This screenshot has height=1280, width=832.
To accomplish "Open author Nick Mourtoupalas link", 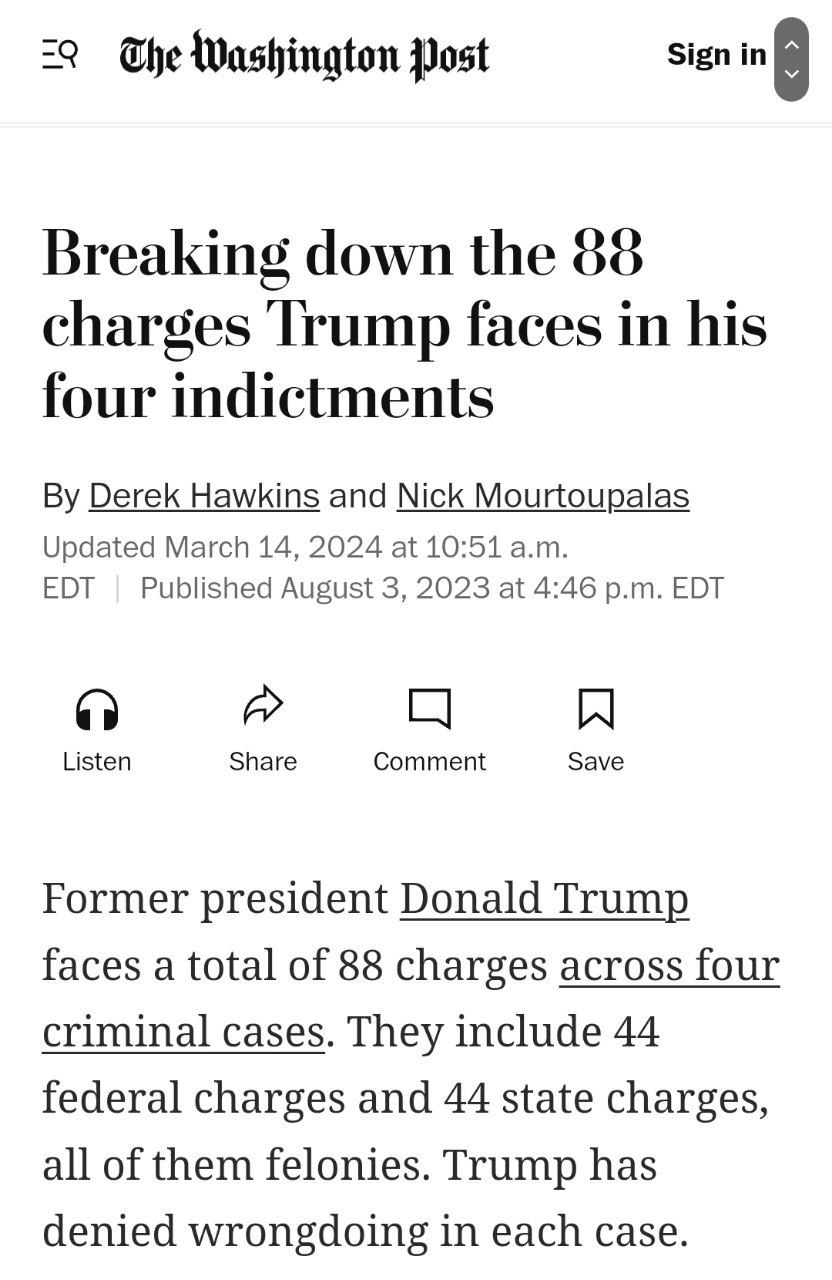I will click(543, 495).
